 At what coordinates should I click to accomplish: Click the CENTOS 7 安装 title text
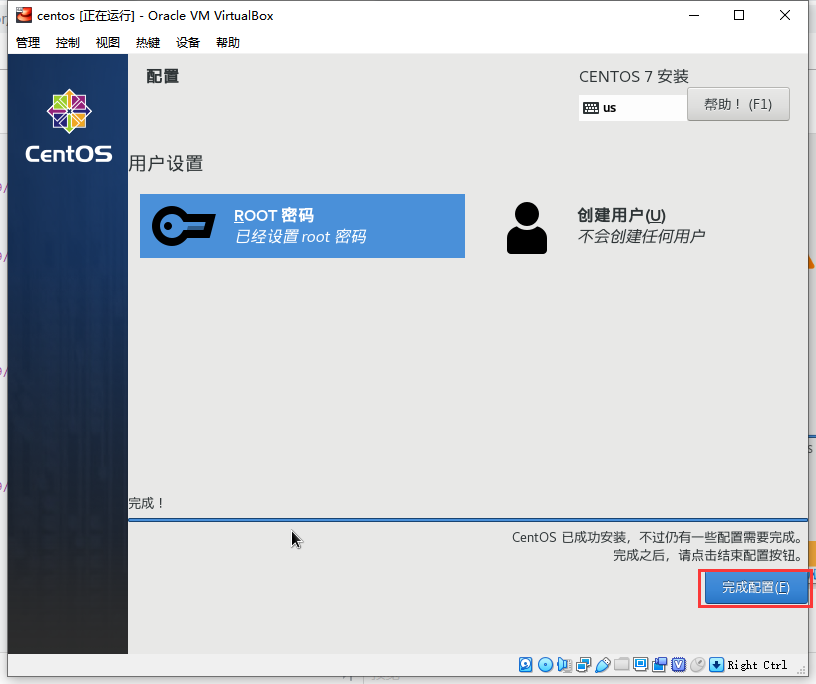click(x=633, y=77)
